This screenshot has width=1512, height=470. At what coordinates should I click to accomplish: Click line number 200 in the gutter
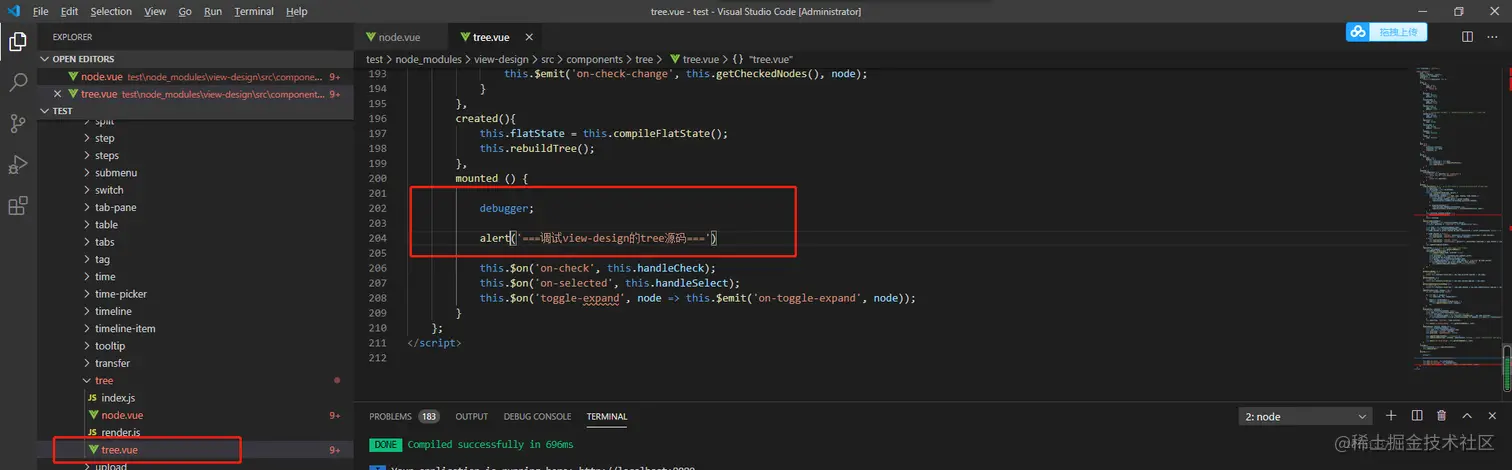point(377,178)
